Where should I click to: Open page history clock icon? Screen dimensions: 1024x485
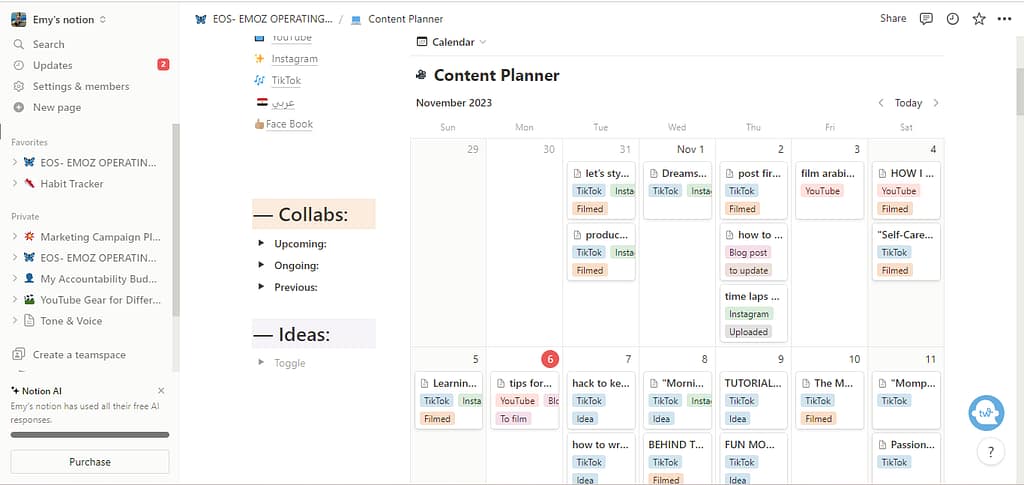tap(952, 19)
